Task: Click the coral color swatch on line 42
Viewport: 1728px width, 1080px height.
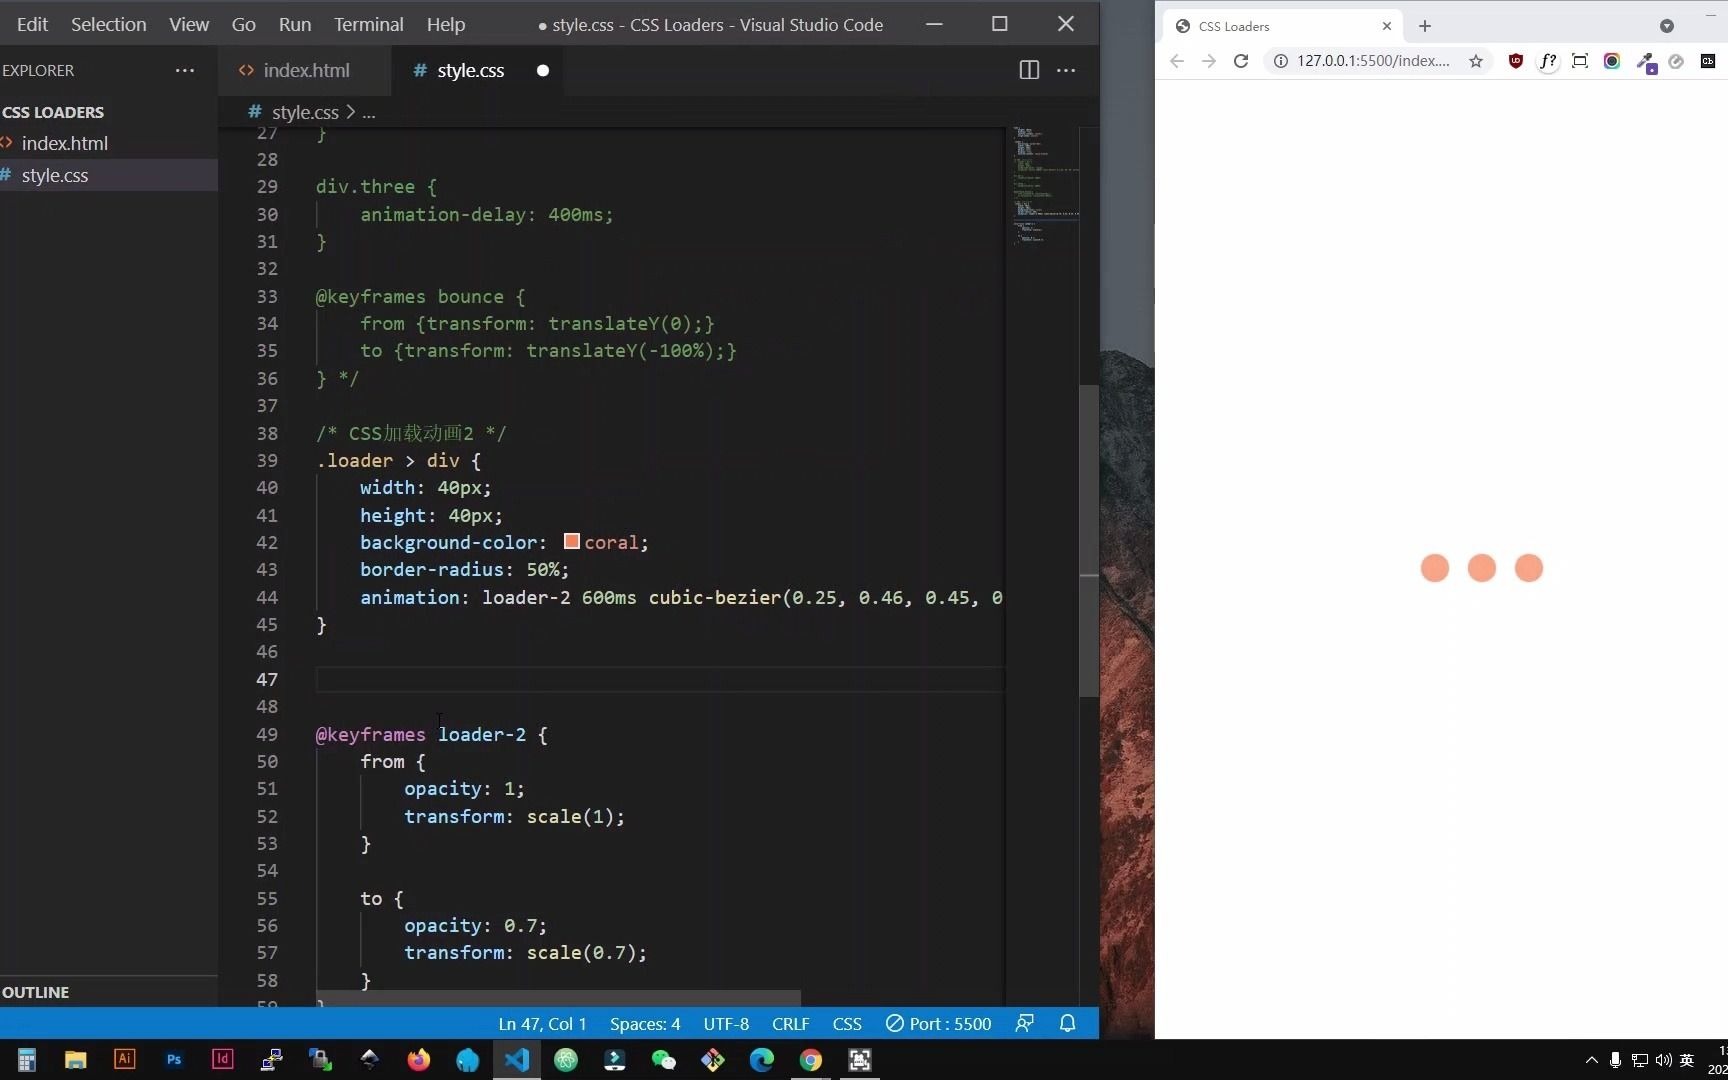Action: tap(570, 541)
